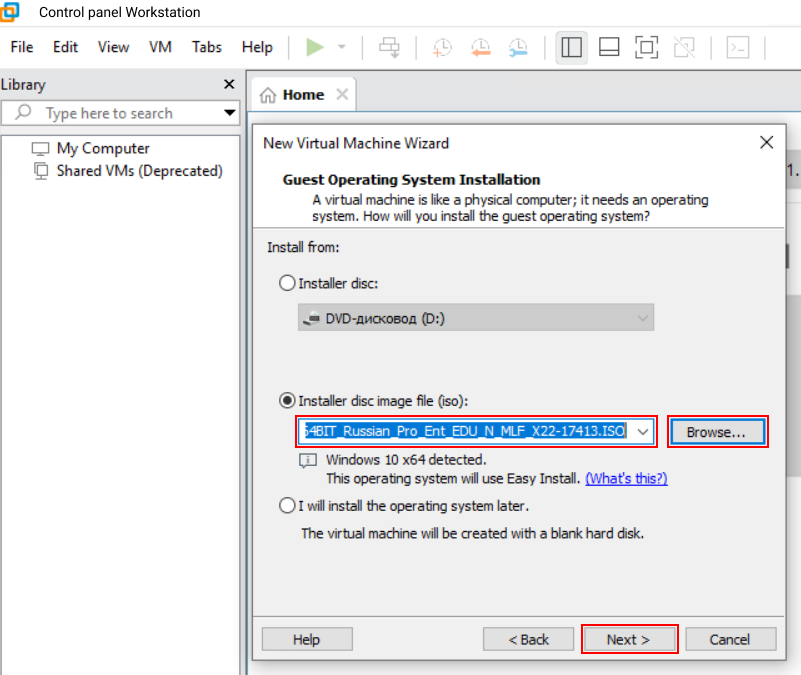This screenshot has height=675, width=801.
Task: Expand the ISO file path dropdown arrow
Action: 643,432
